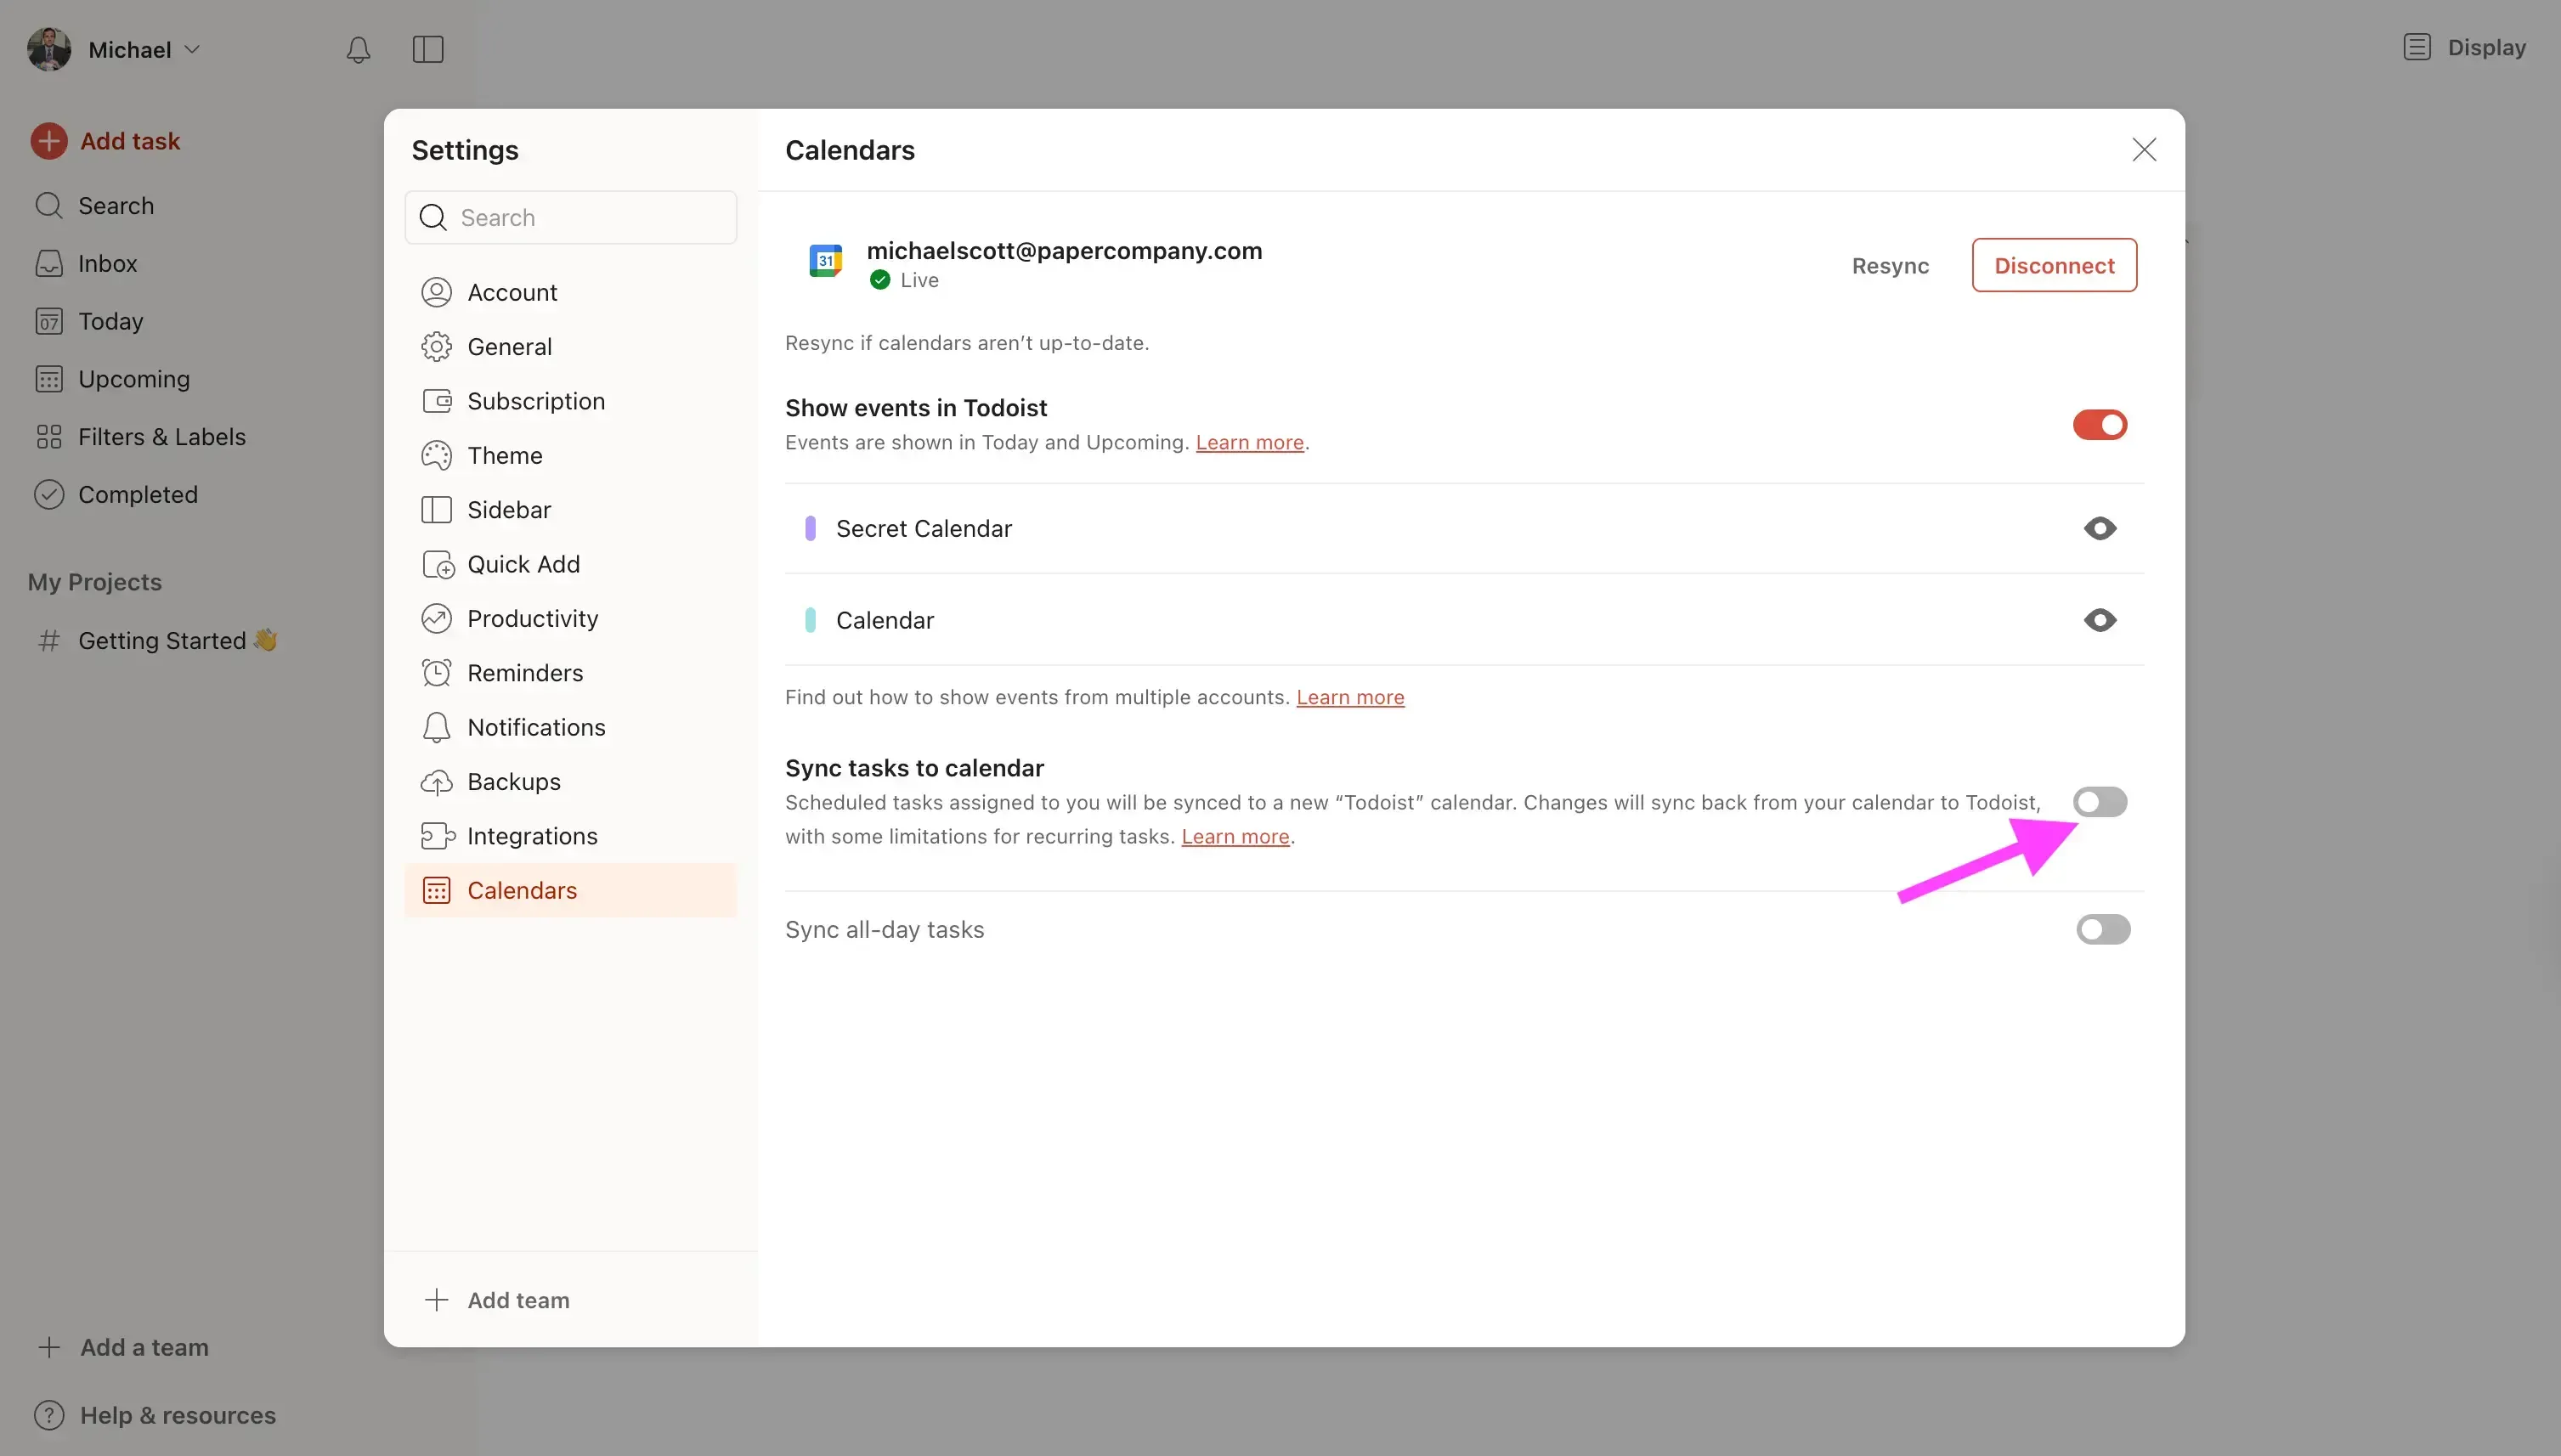
Task: Enable the Sync all-day tasks toggle
Action: [x=2102, y=929]
